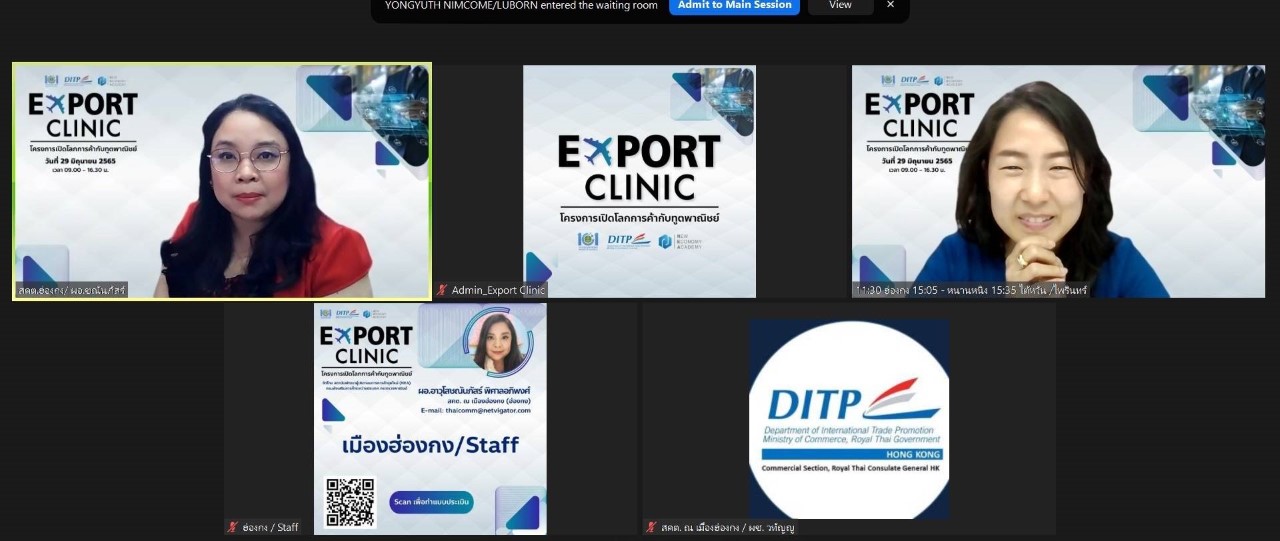Click the QR code on the Staff tile

(x=350, y=502)
